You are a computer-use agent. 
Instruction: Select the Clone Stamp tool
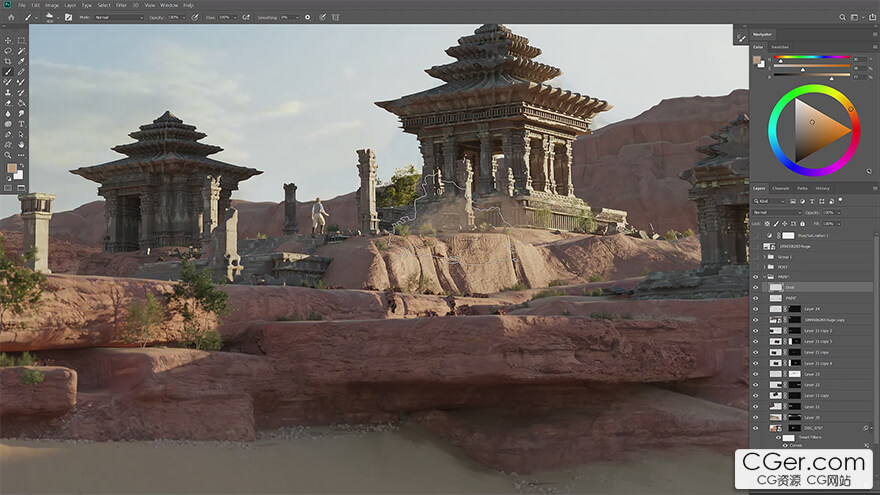click(8, 93)
